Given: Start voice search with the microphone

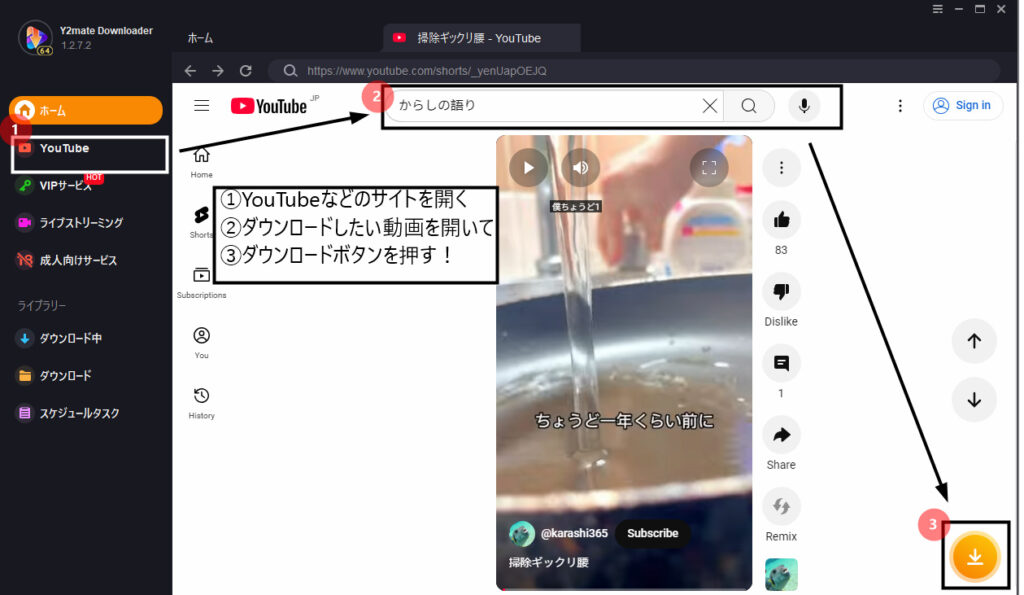Looking at the screenshot, I should tap(804, 106).
